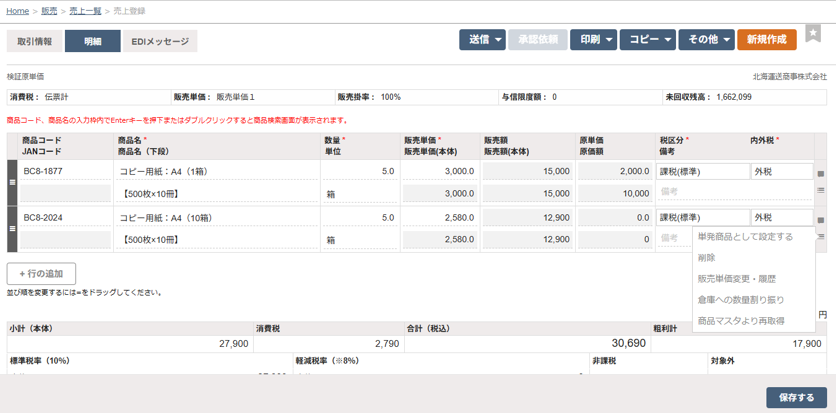836x413 pixels.
Task: Click drag handle of BC8-2024 row
Action: (12, 228)
